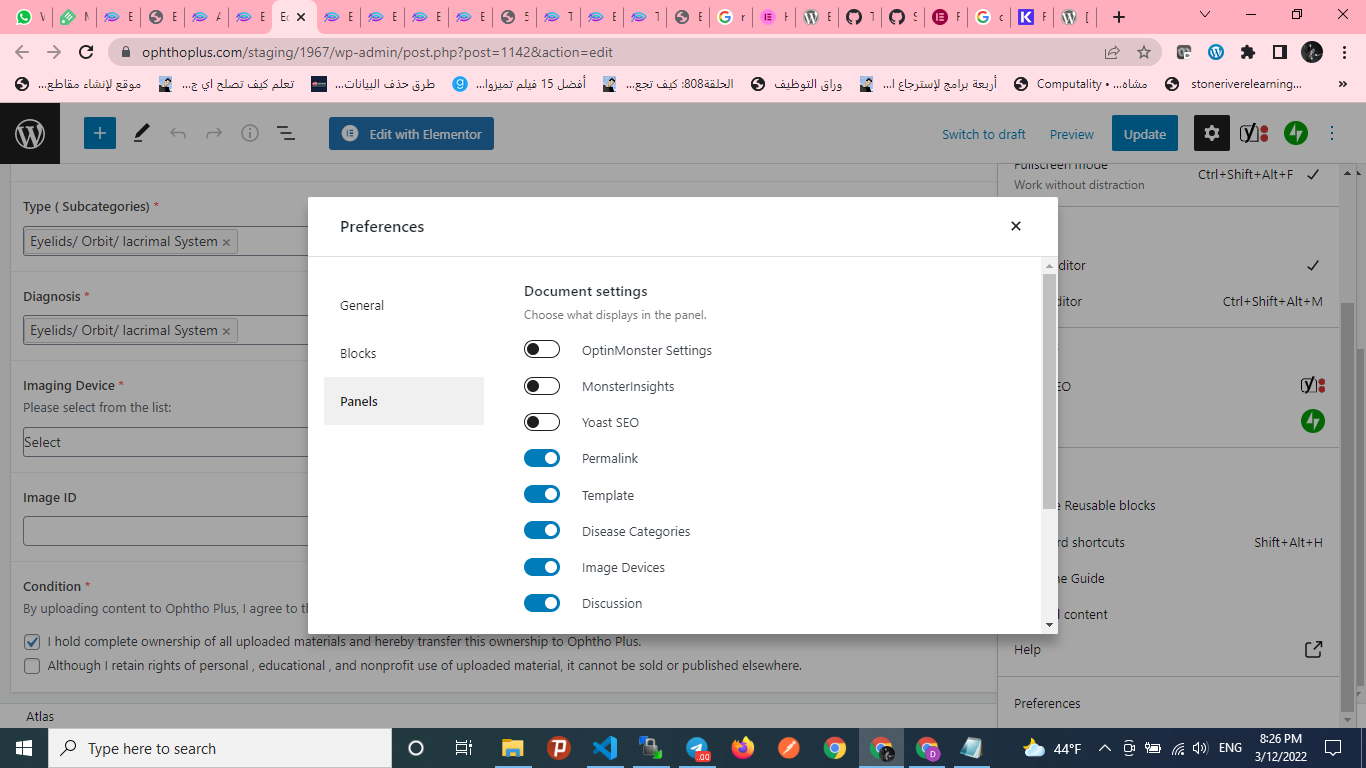Show hidden system tray icons

1105,748
